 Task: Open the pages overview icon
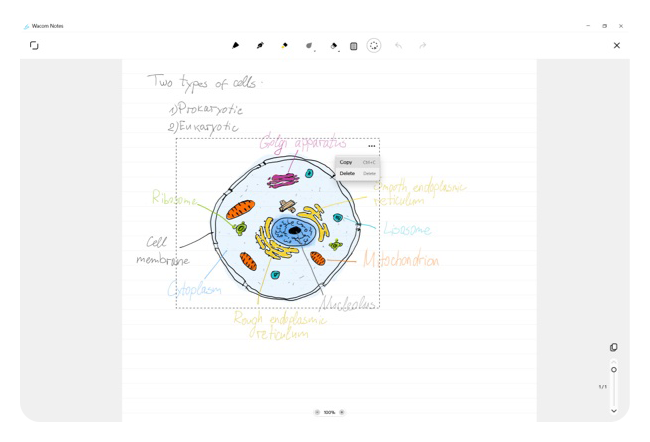pyautogui.click(x=614, y=347)
